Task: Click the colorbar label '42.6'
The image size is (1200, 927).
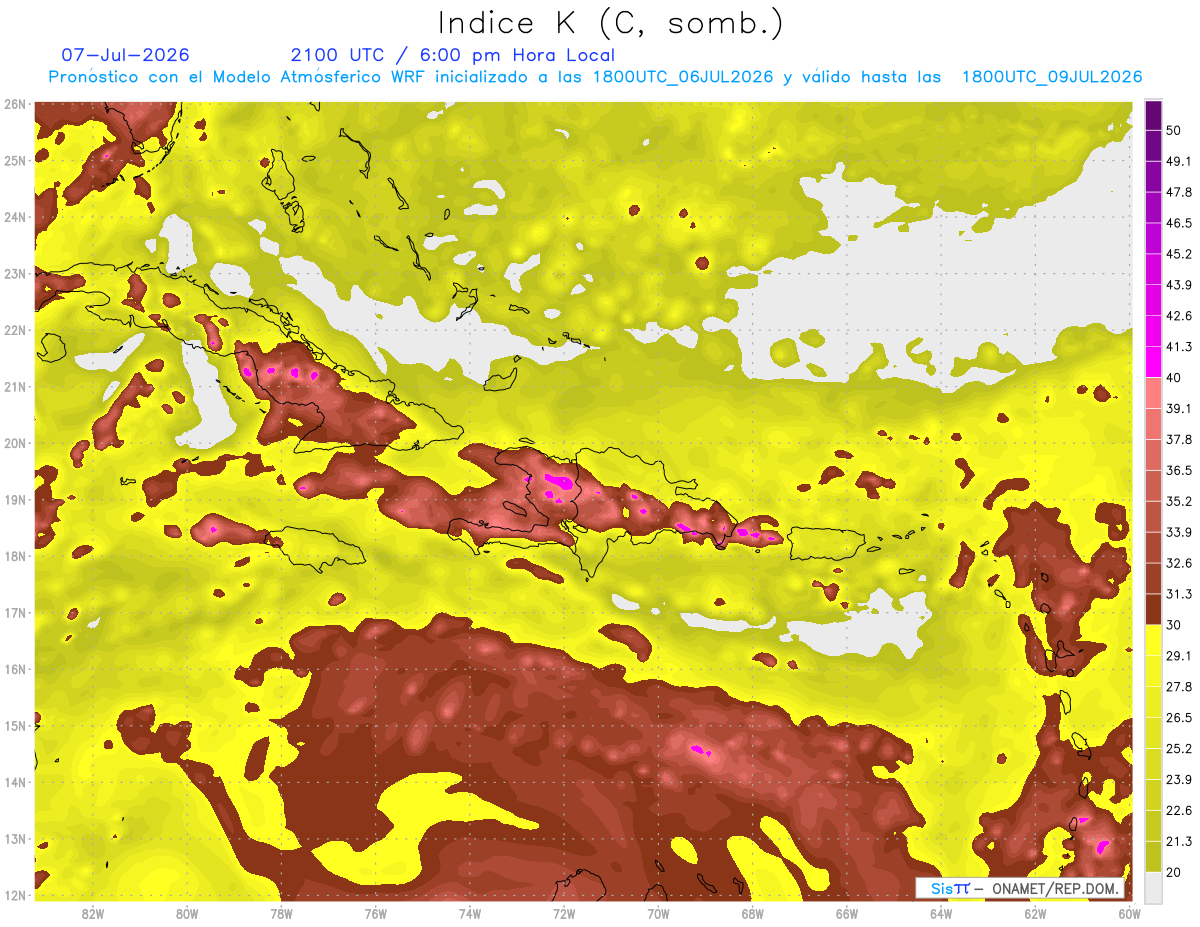Action: (1179, 316)
